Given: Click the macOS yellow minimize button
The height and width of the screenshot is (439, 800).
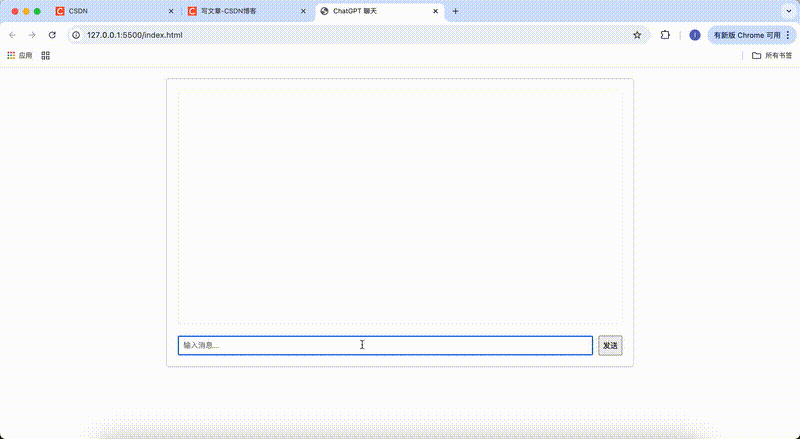Looking at the screenshot, I should 26,11.
